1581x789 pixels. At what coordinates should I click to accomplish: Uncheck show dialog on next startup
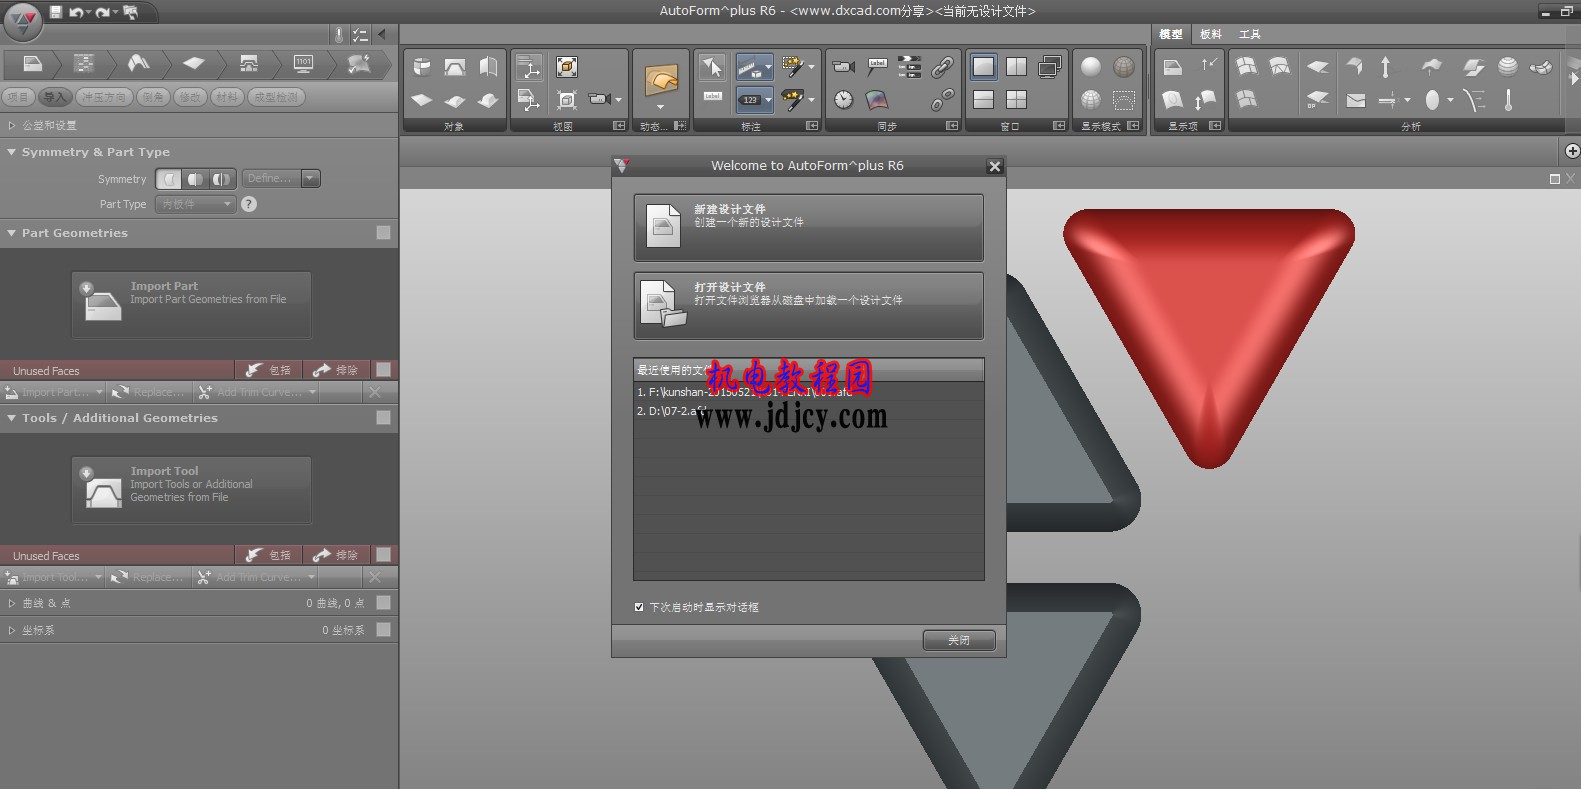click(x=639, y=607)
